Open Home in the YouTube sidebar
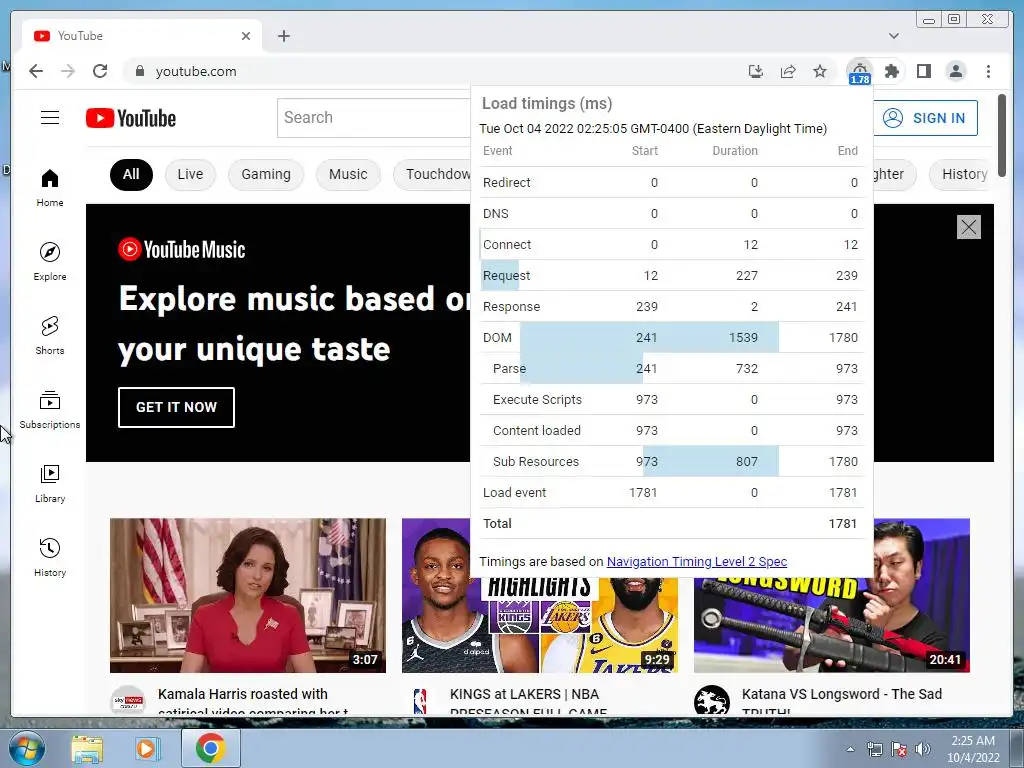The height and width of the screenshot is (768, 1024). tap(50, 188)
